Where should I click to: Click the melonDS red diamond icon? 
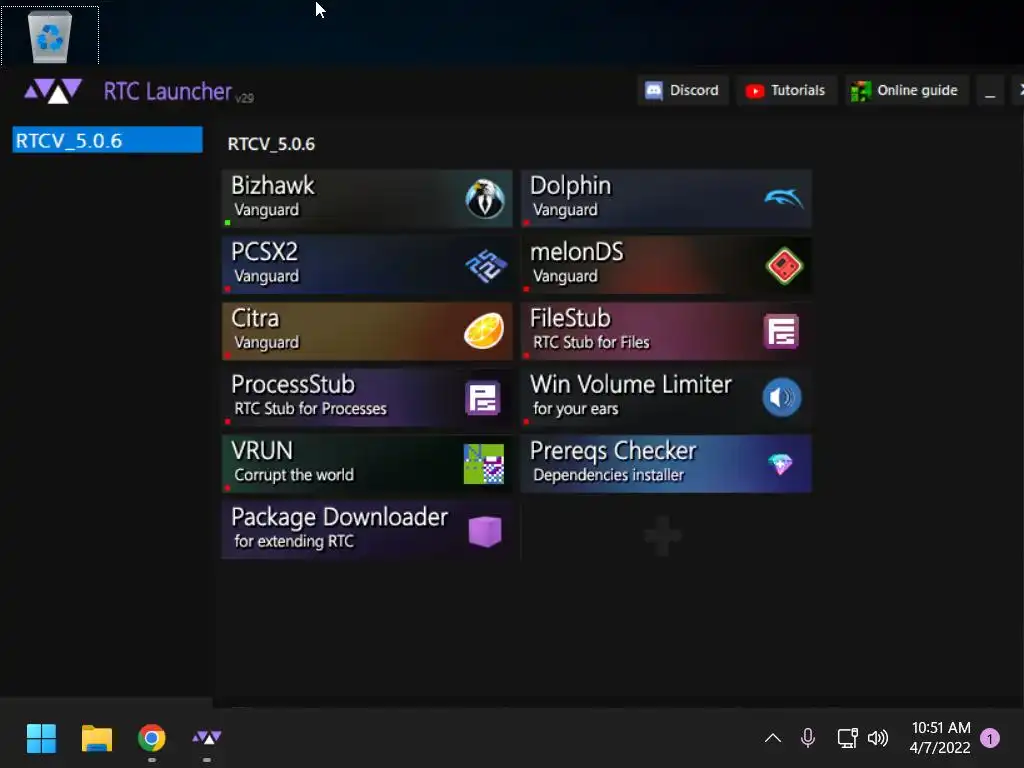pyautogui.click(x=784, y=266)
